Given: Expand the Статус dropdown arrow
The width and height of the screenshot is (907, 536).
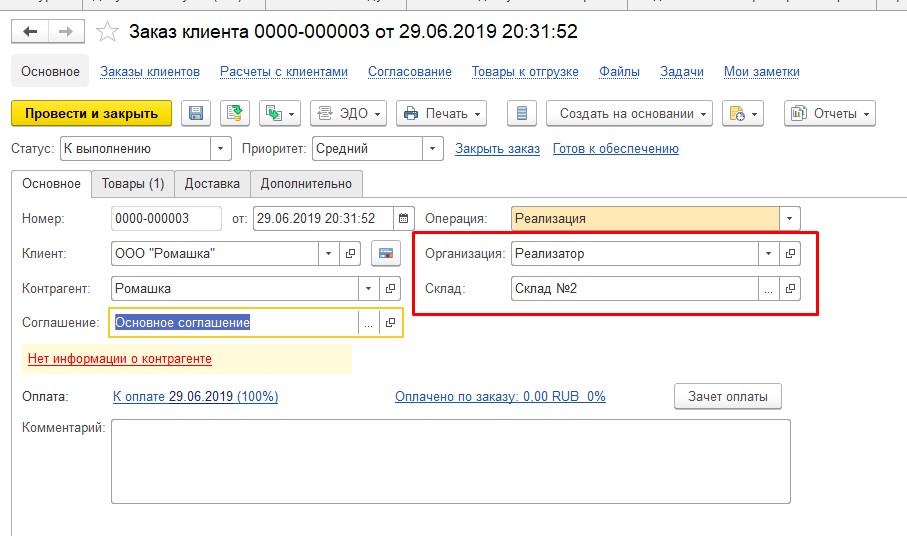Looking at the screenshot, I should tap(220, 149).
